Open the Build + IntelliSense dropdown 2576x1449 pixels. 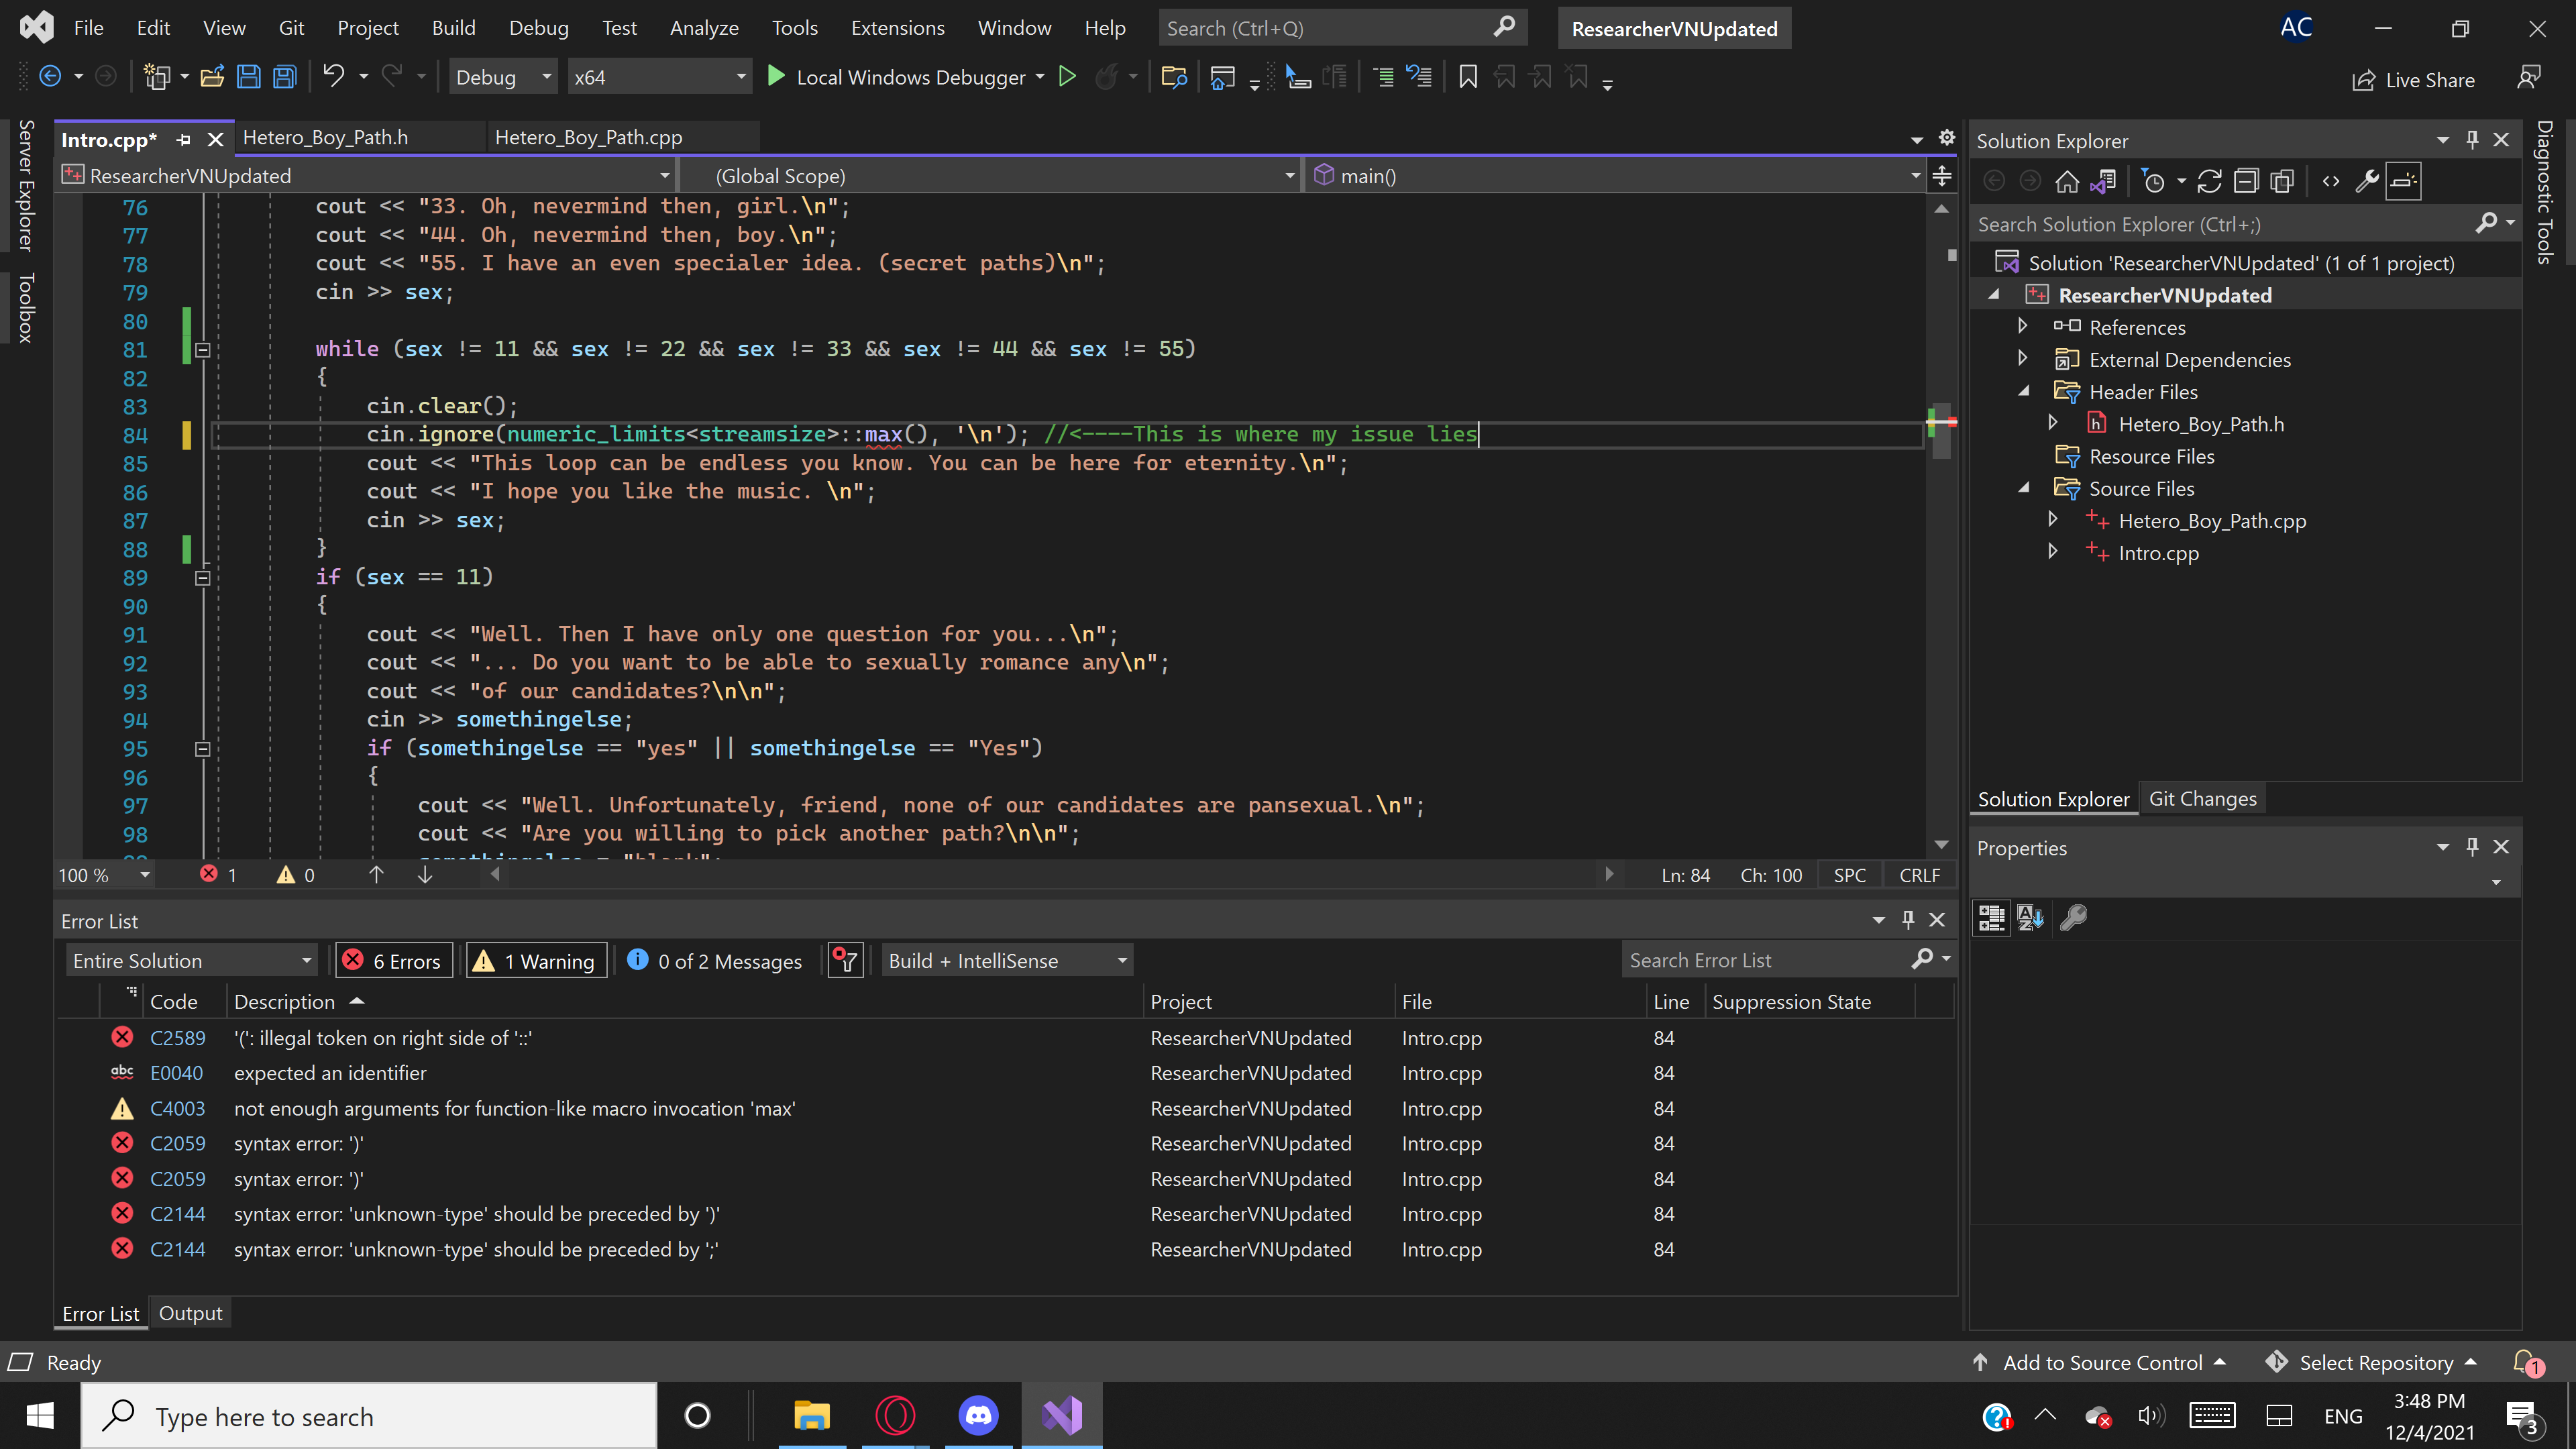(x=1007, y=961)
